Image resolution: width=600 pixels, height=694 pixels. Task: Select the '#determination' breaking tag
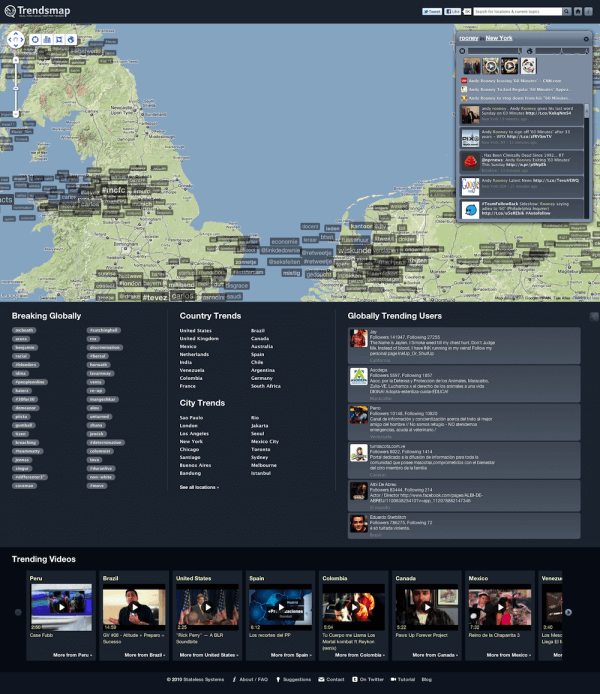[x=106, y=443]
